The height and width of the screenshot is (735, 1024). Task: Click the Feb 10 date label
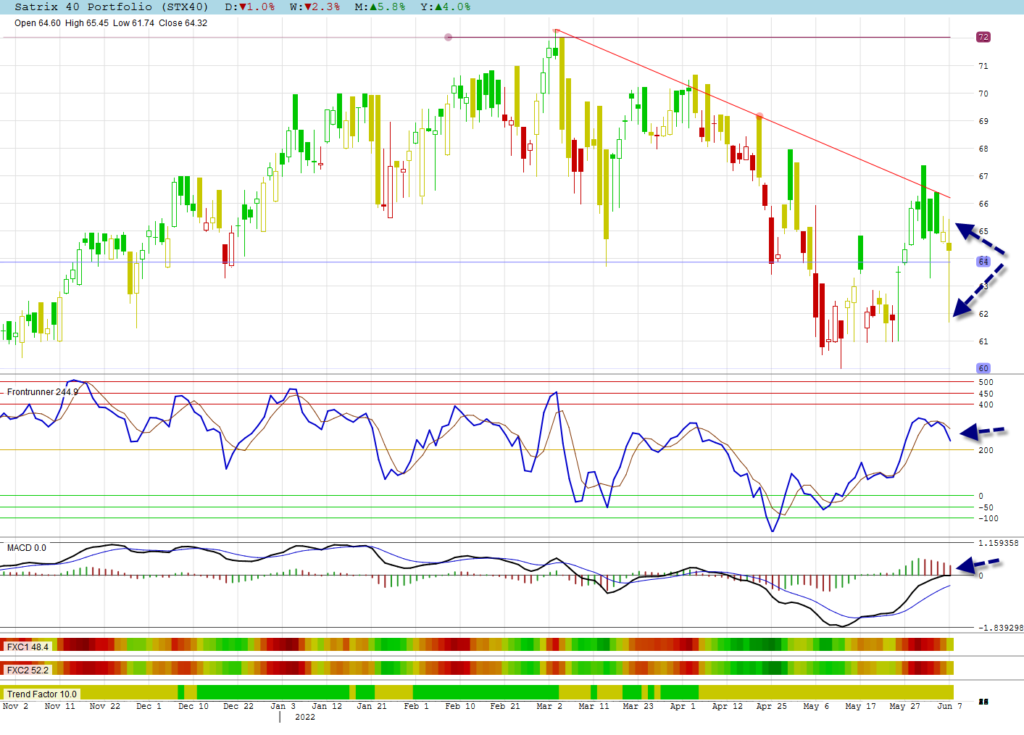click(x=460, y=706)
